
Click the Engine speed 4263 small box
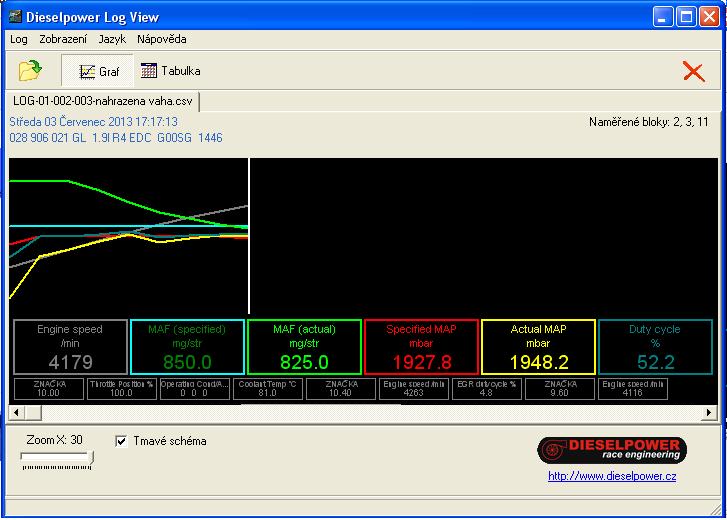414,389
